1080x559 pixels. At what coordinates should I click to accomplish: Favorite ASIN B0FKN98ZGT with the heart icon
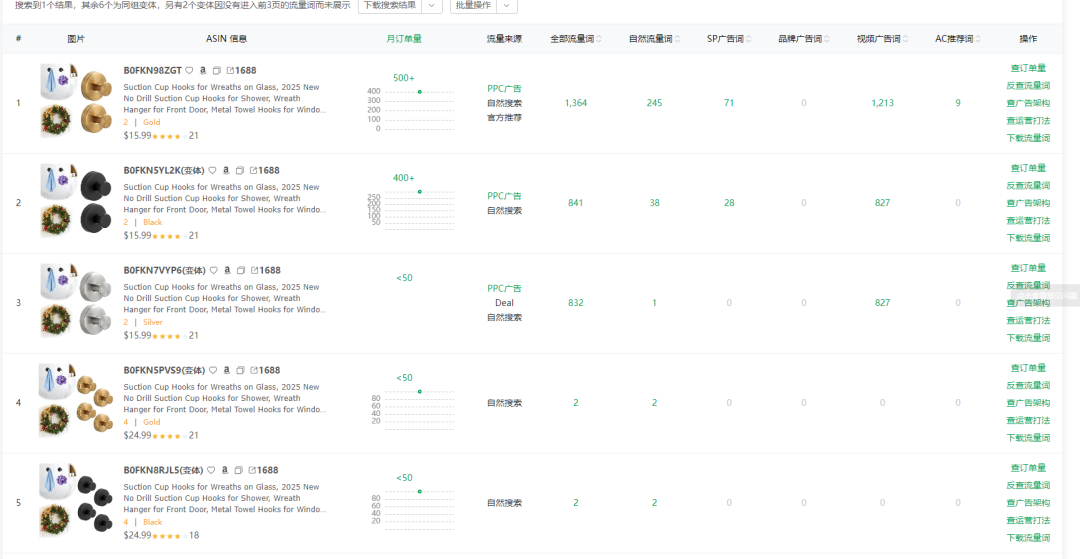(189, 70)
